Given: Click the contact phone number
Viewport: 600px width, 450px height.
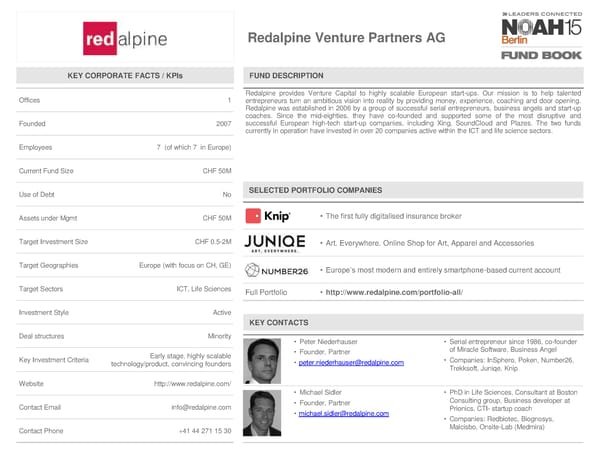Looking at the screenshot, I should [x=204, y=430].
